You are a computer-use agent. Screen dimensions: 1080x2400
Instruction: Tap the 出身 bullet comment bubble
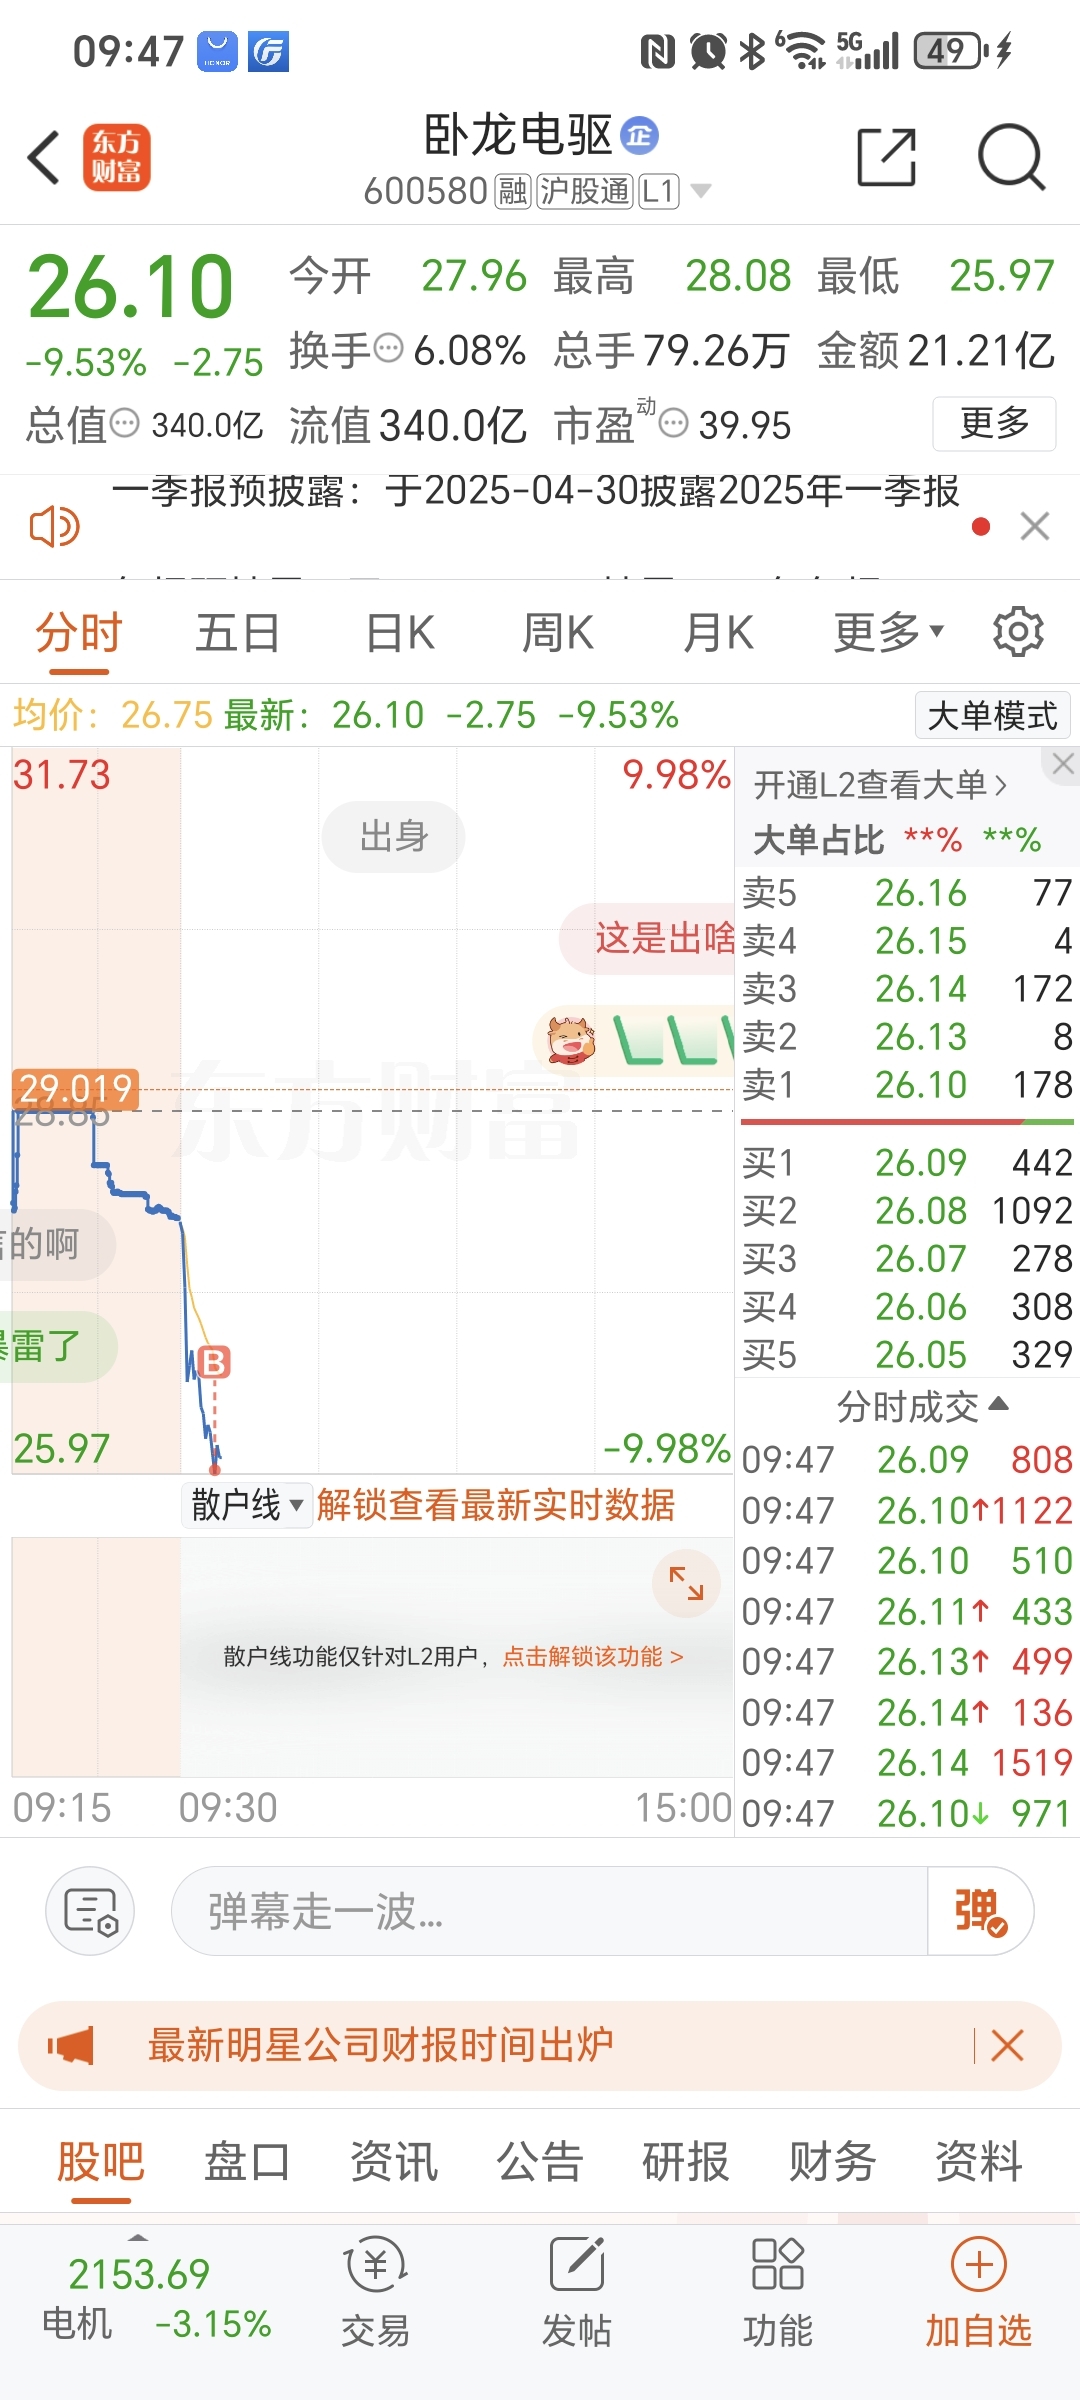(394, 836)
